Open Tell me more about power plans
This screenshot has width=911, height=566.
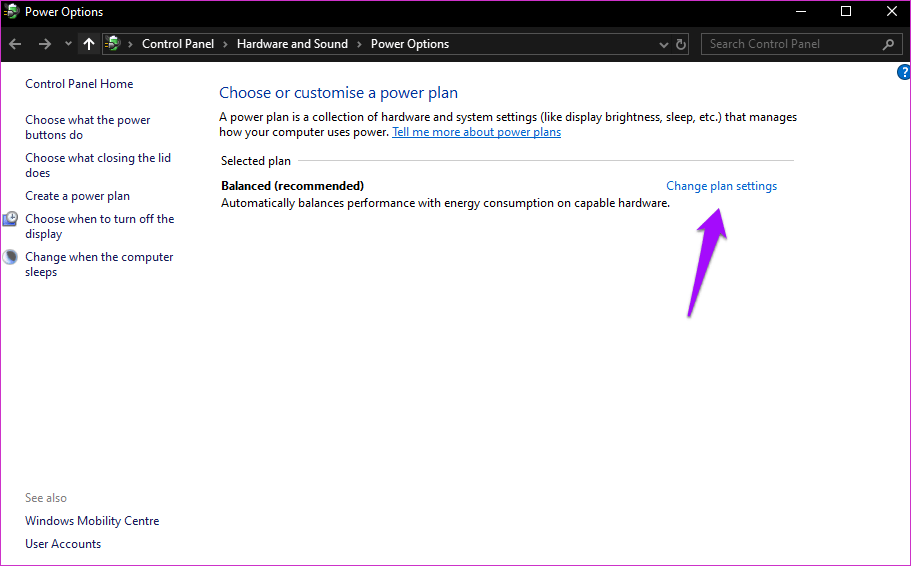click(x=476, y=132)
